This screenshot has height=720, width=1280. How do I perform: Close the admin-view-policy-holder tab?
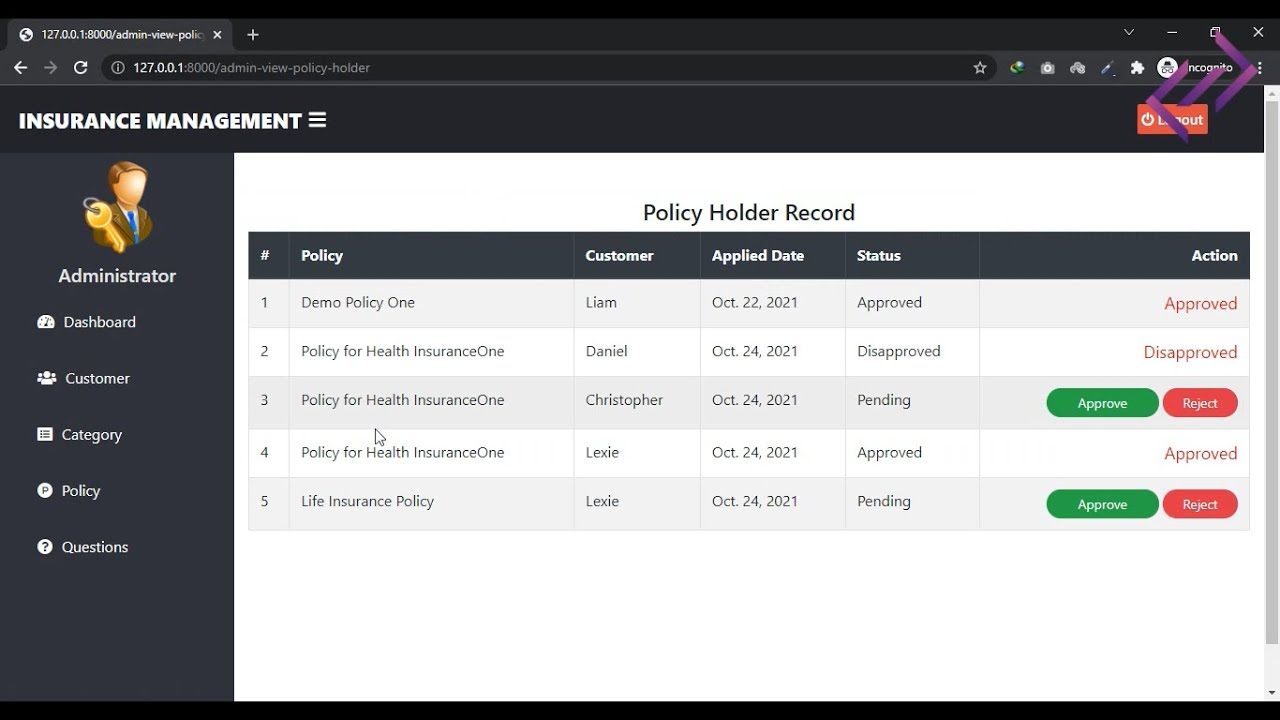click(x=217, y=34)
